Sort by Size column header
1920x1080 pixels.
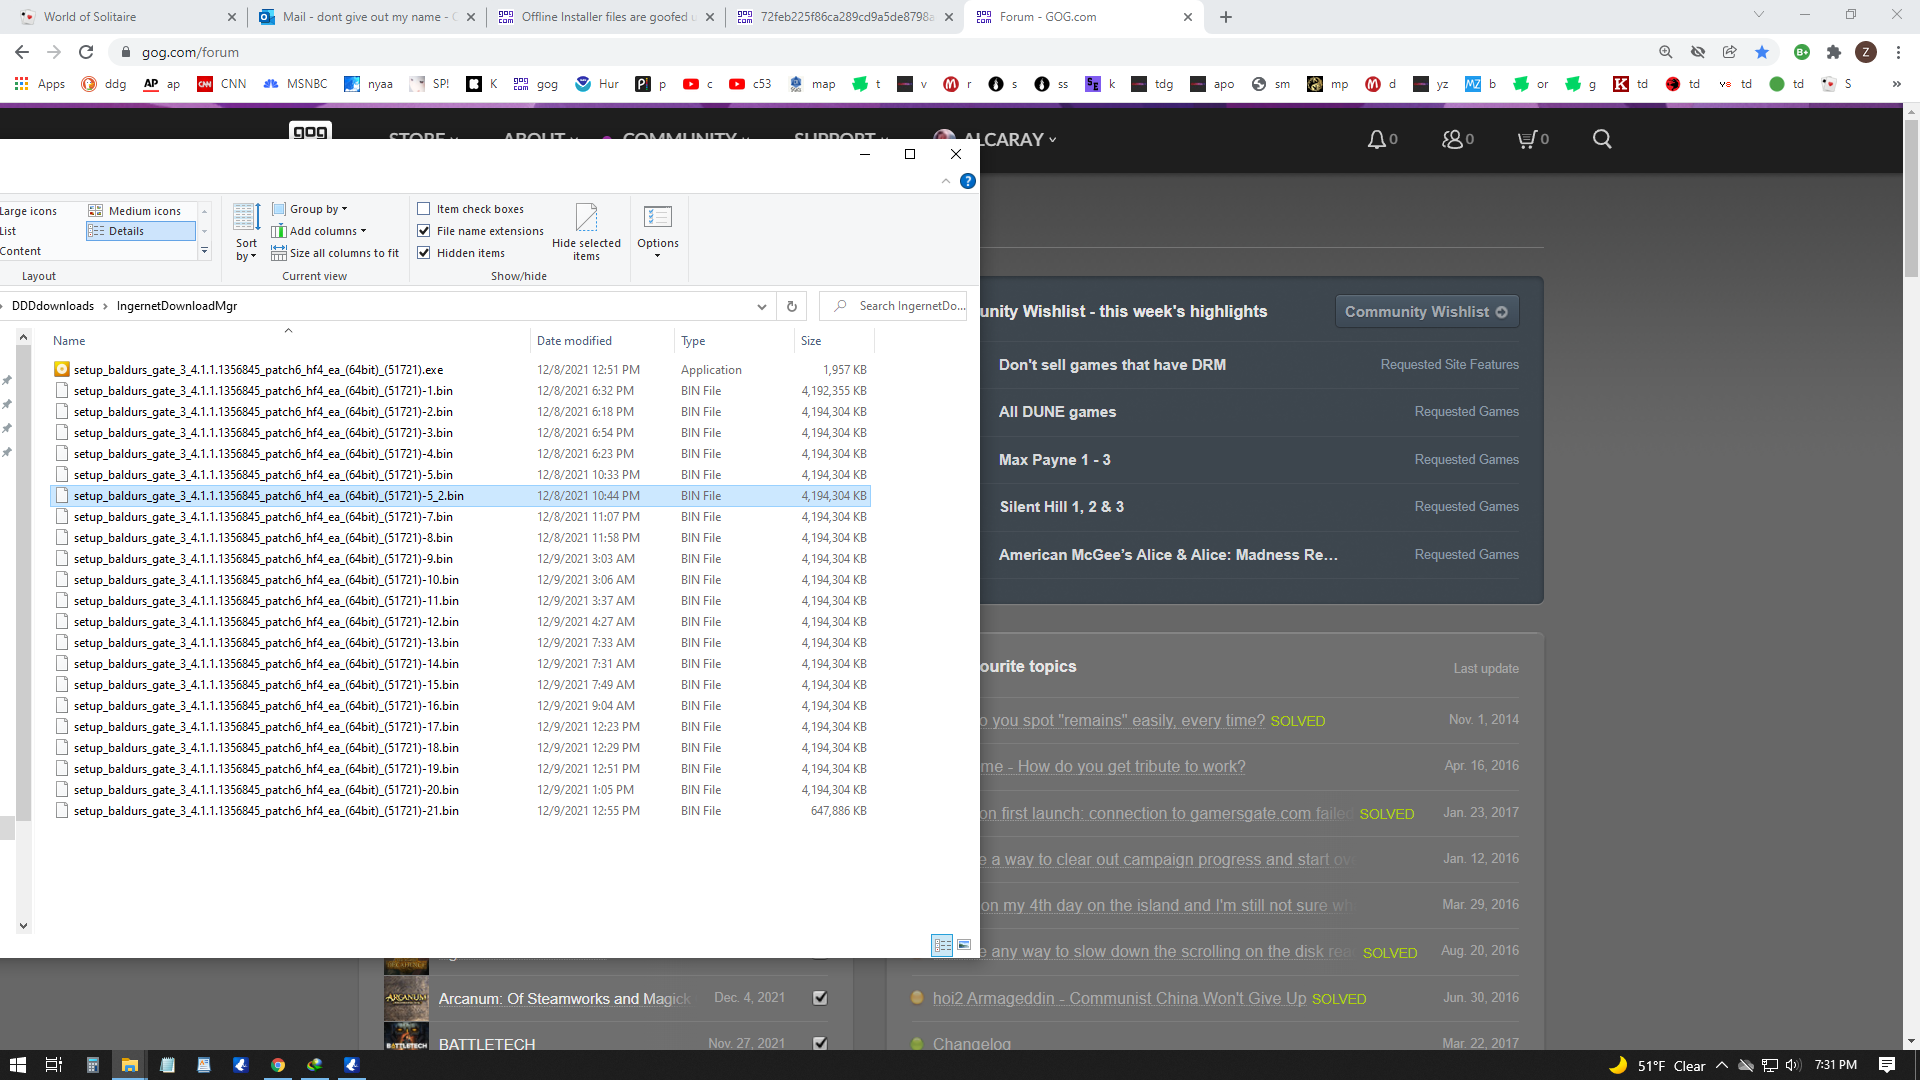point(835,341)
